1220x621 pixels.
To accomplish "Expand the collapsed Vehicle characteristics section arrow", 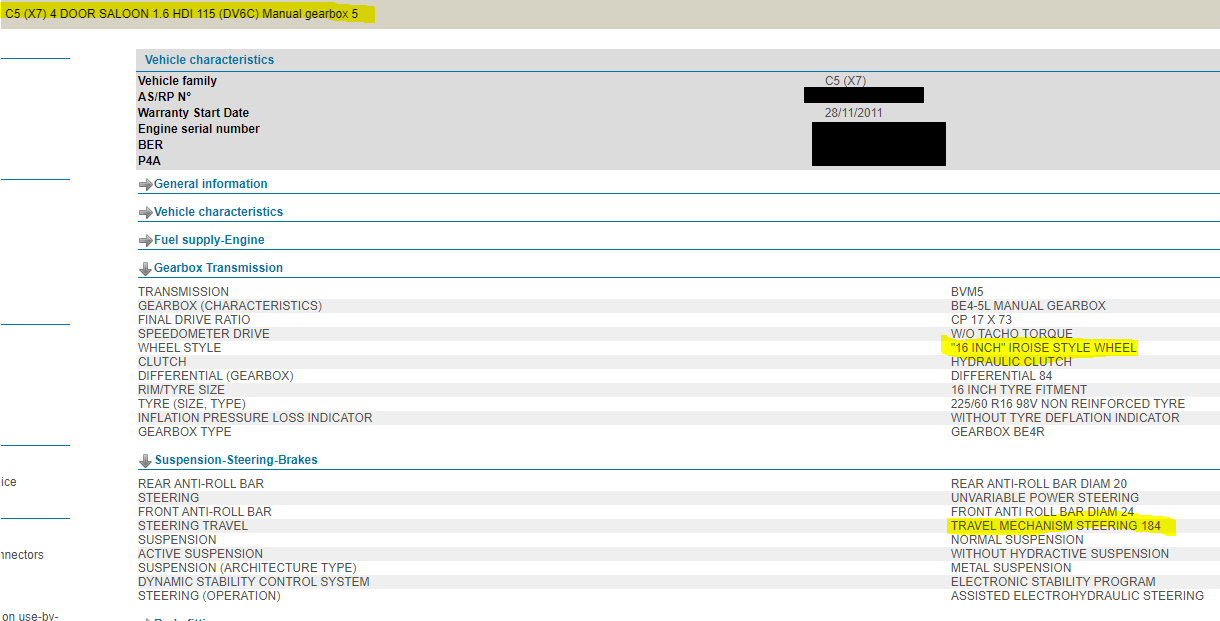I will [145, 213].
